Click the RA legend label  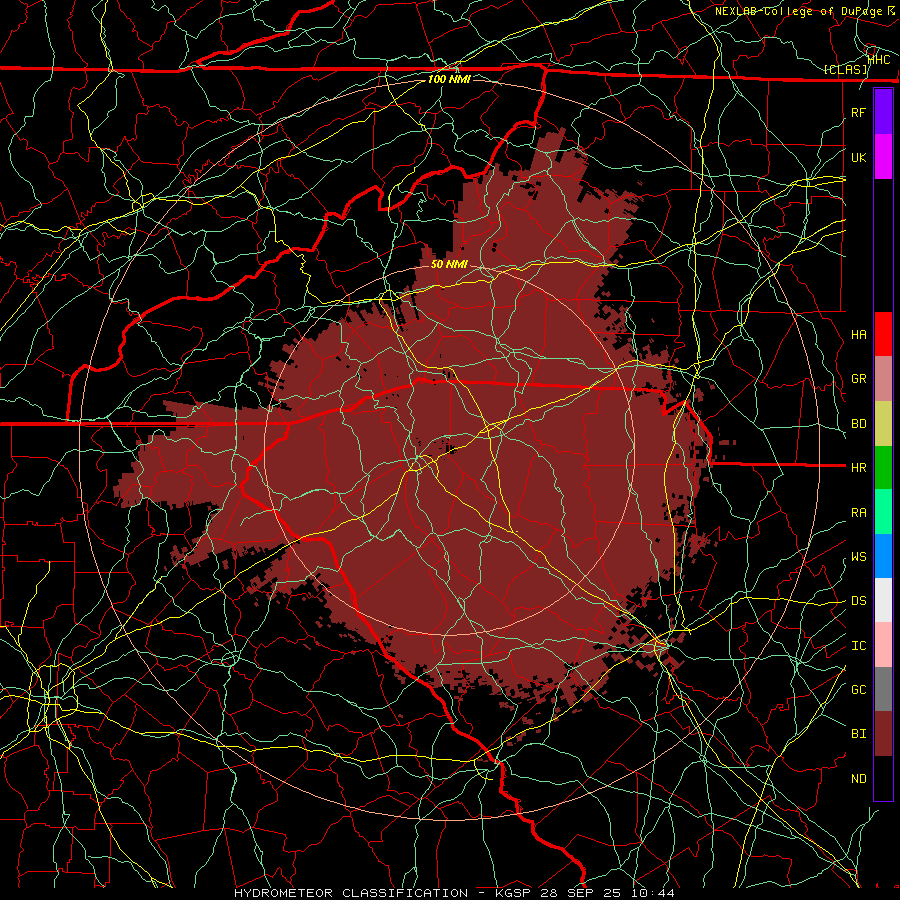(x=858, y=512)
